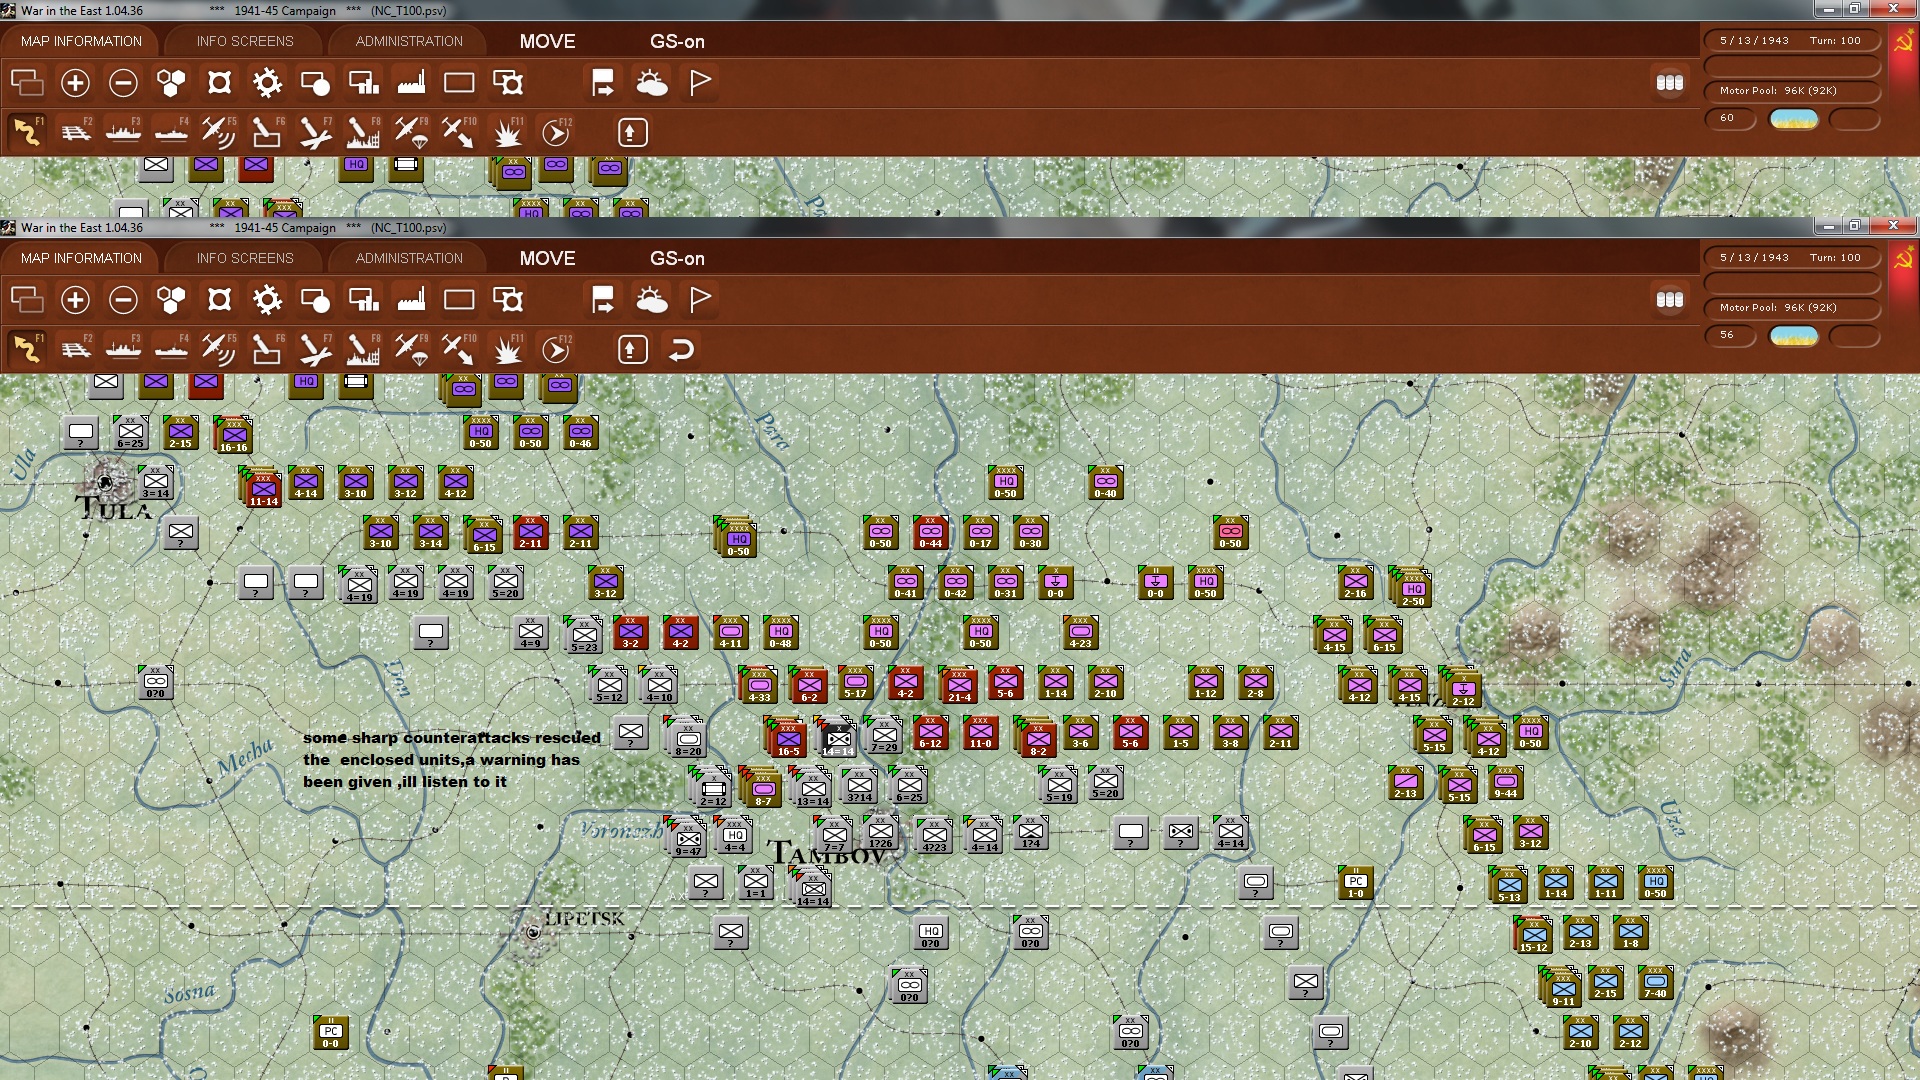Open INFO SCREENS tab in background window
Image resolution: width=1920 pixels, height=1080 pixels.
[245, 41]
